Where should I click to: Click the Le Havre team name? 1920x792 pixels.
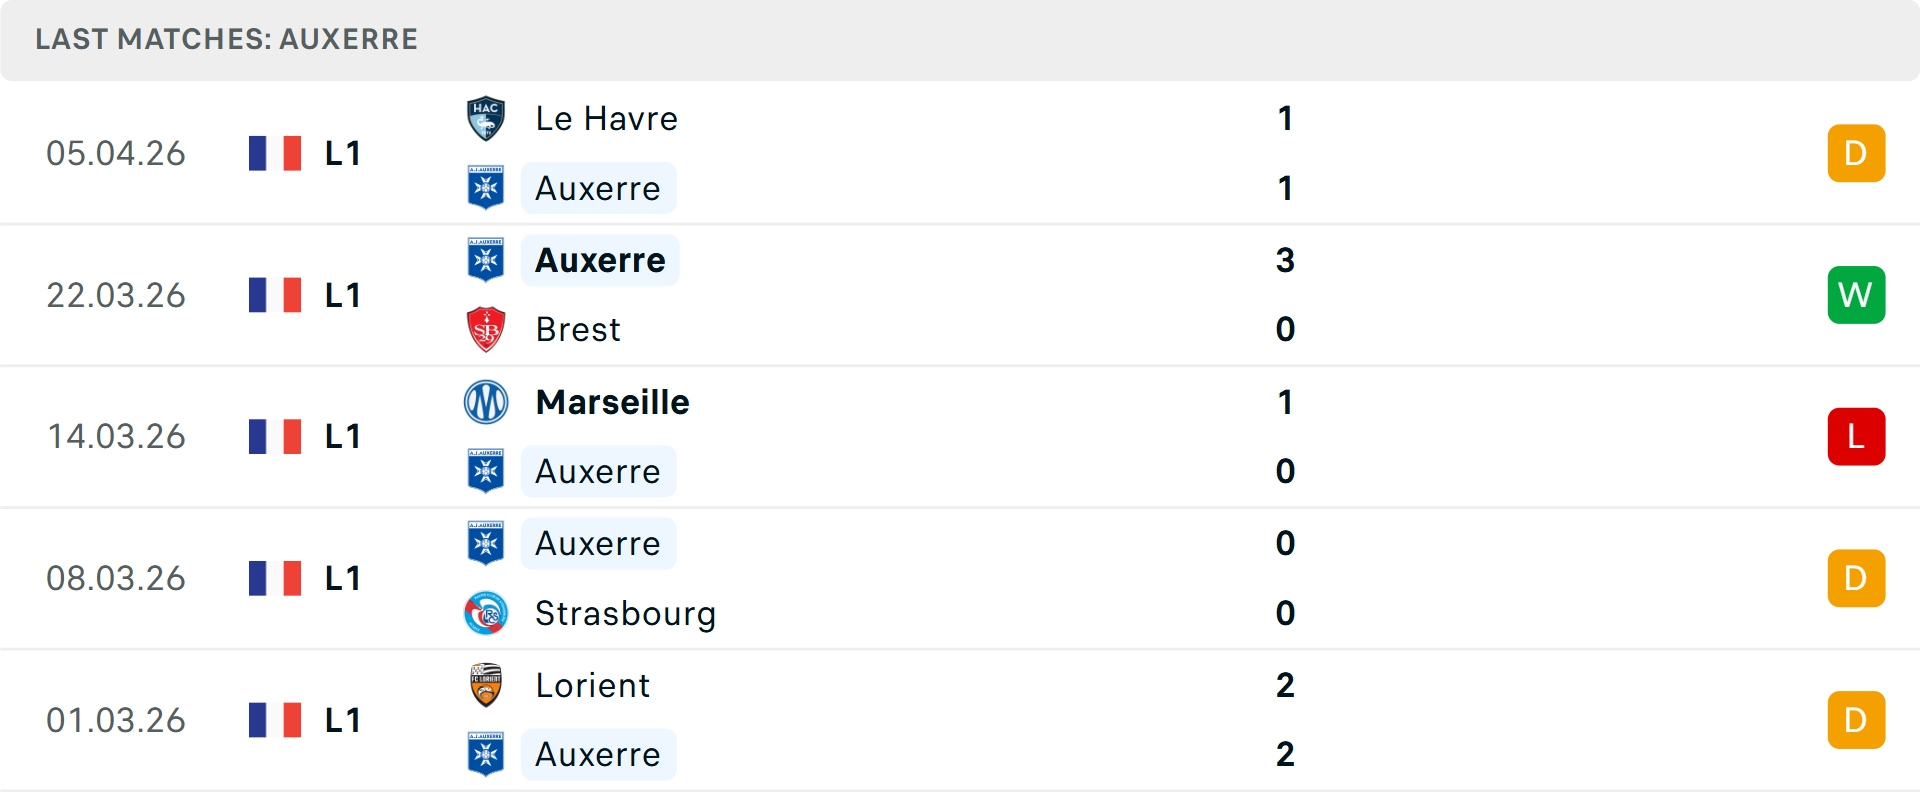tap(606, 117)
